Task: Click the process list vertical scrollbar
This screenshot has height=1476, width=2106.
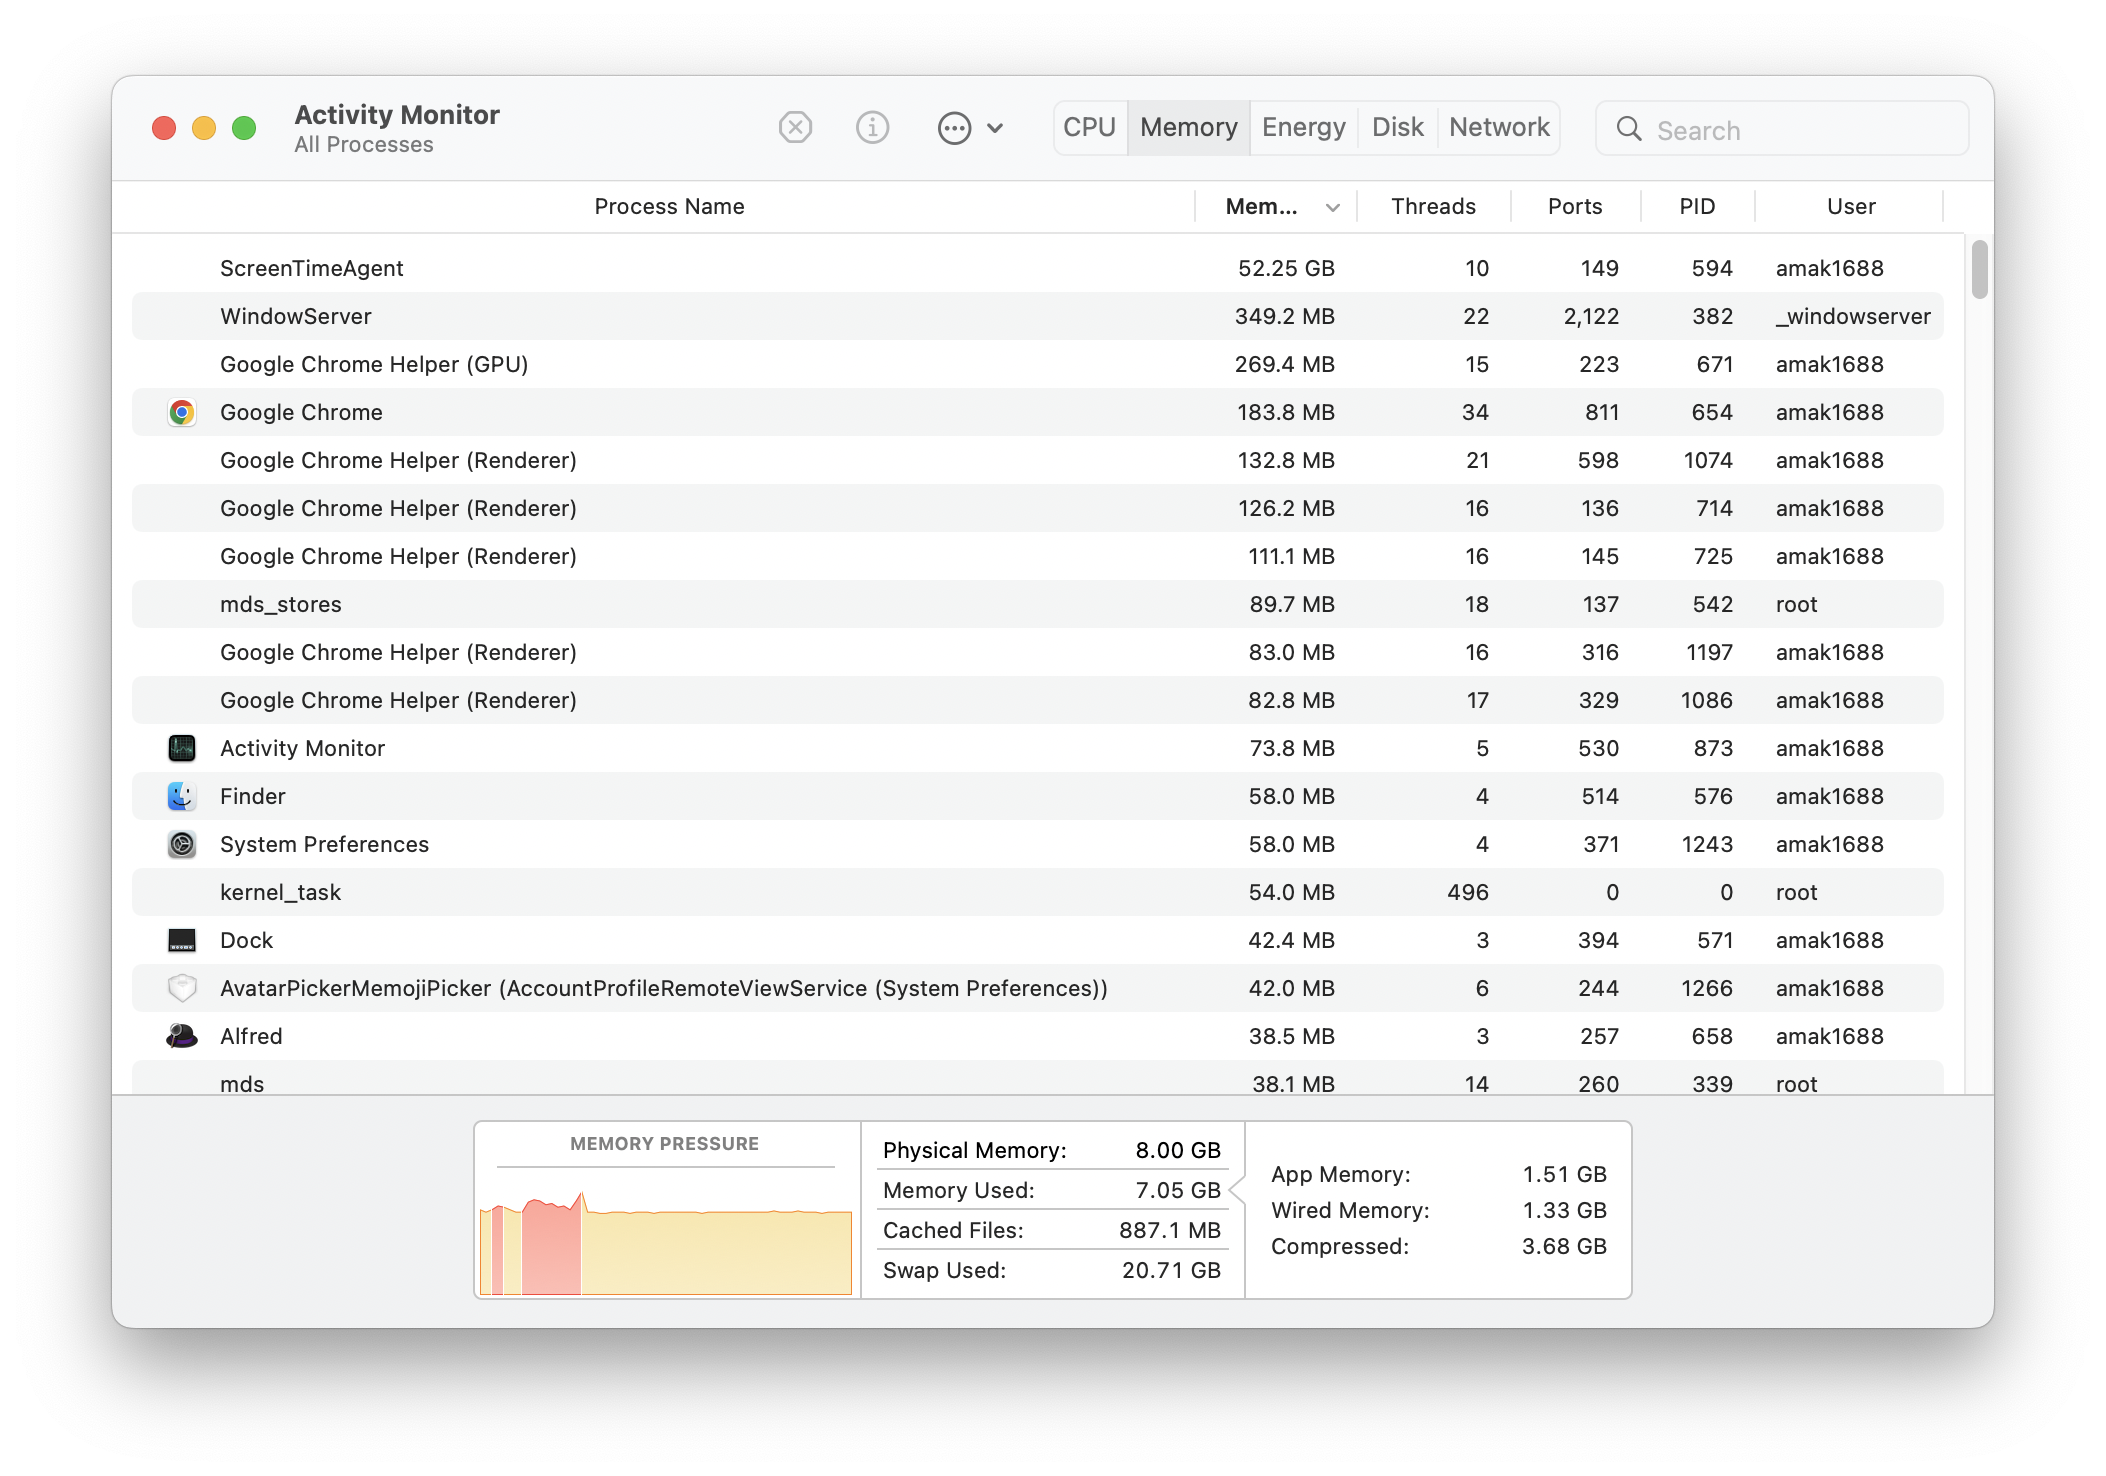Action: click(x=1979, y=268)
